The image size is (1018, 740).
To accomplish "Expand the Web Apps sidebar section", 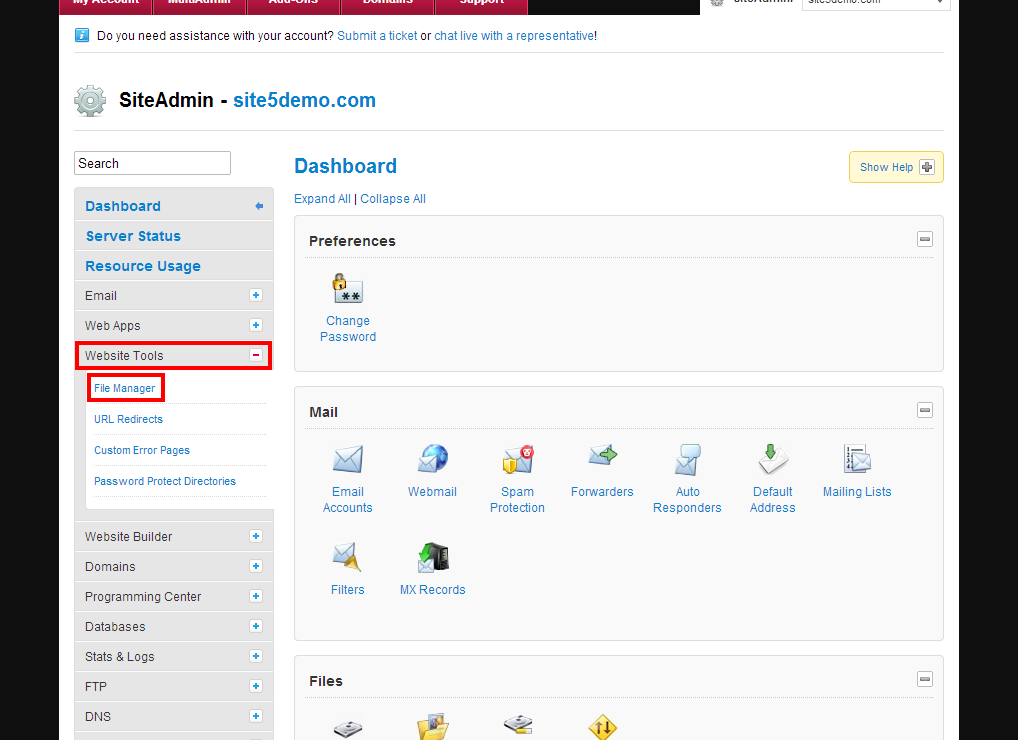I will 256,325.
